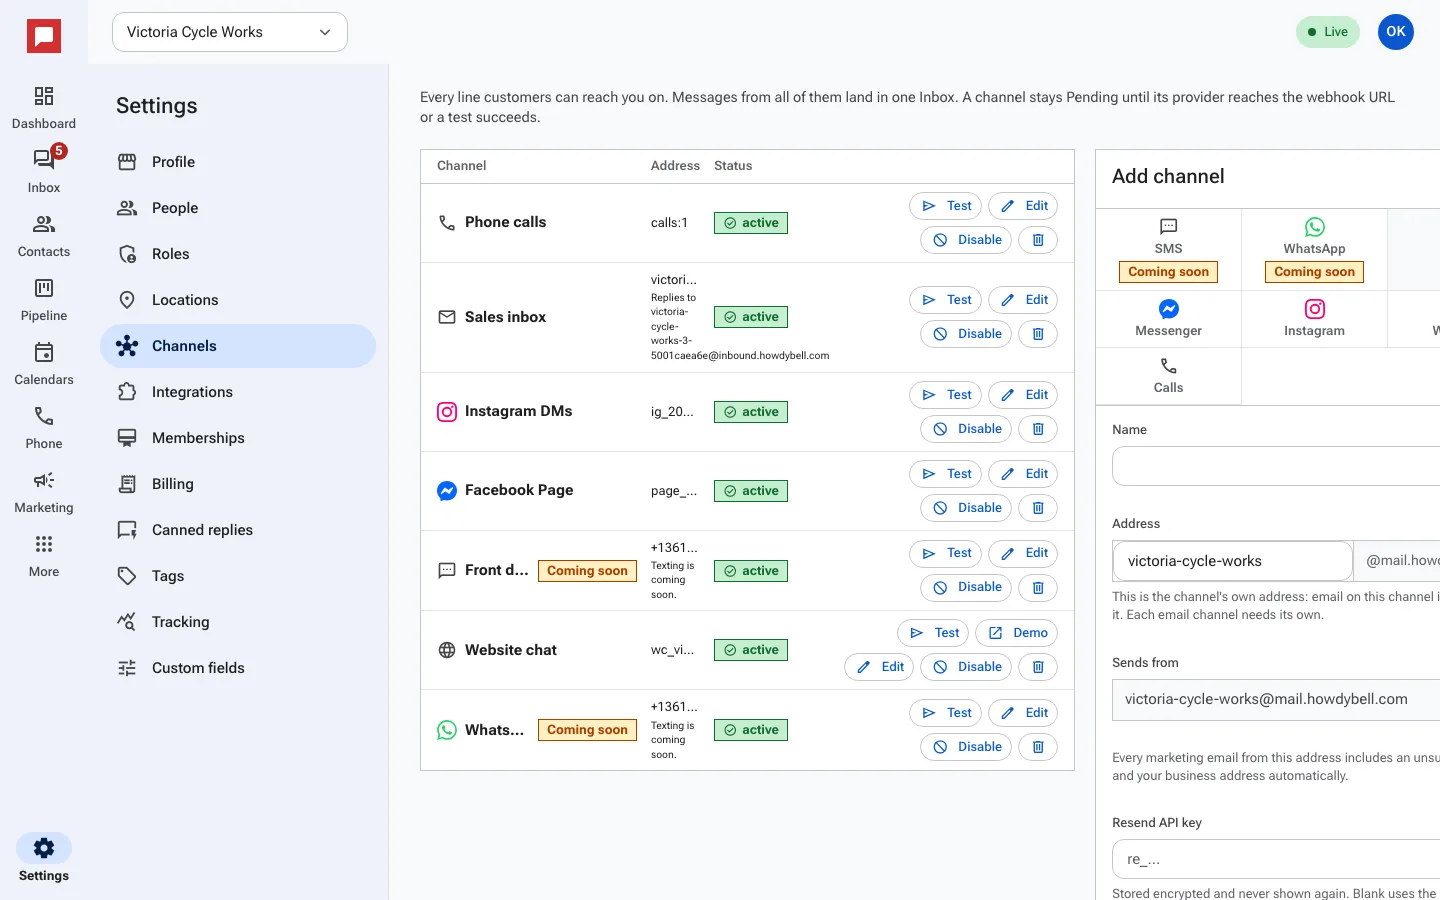Edit the Sales inbox channel
1440x900 pixels.
coord(1024,300)
